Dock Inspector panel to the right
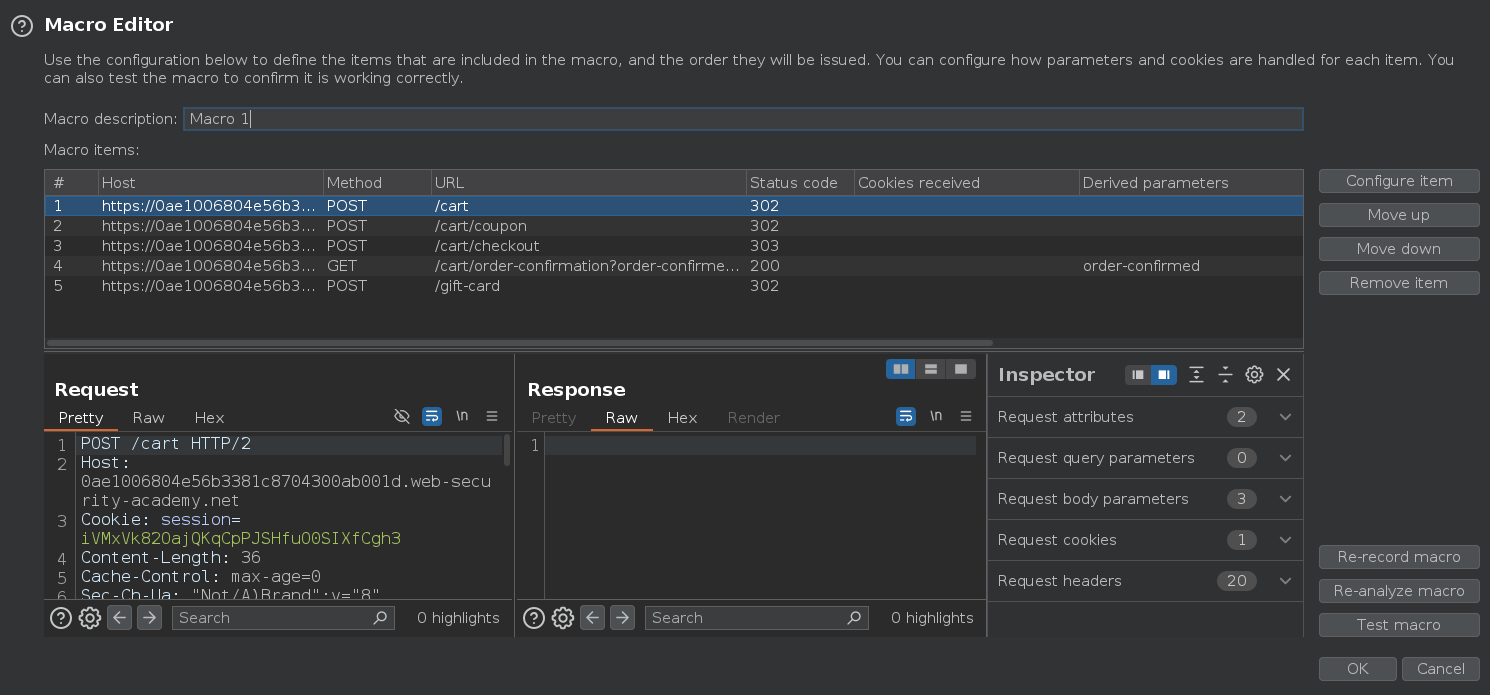The image size is (1490, 695). 1163,375
